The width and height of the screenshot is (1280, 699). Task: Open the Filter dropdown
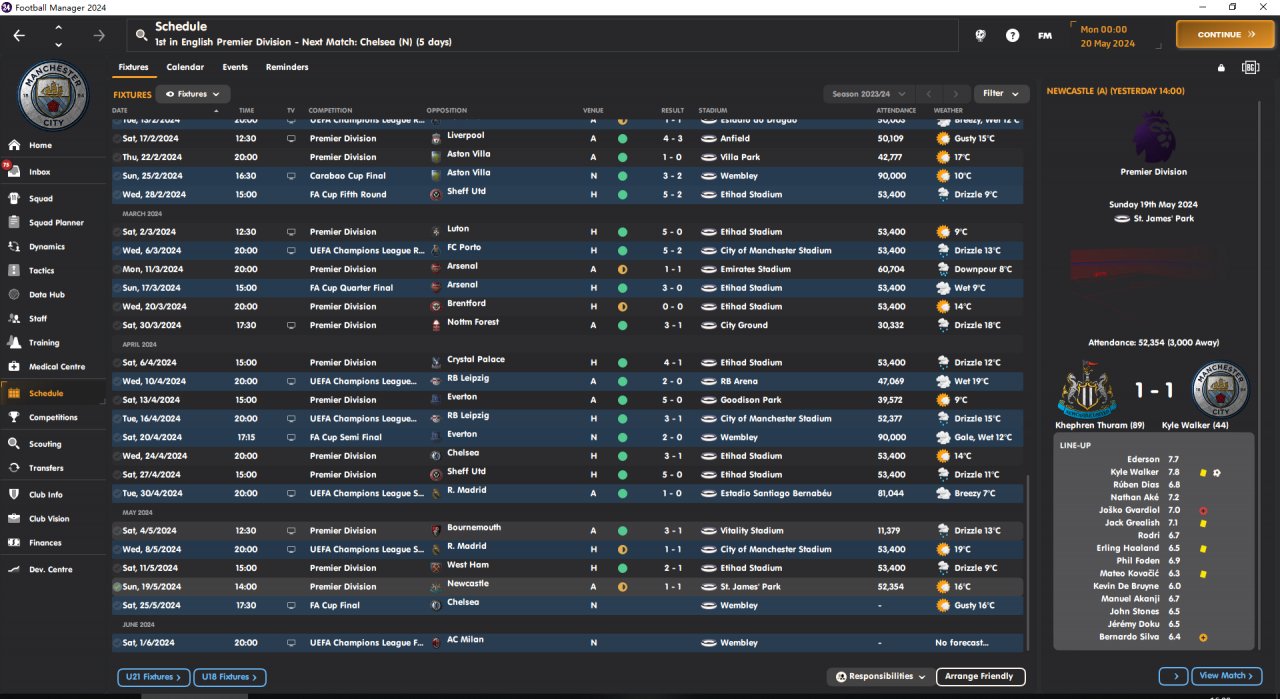pyautogui.click(x=1001, y=94)
